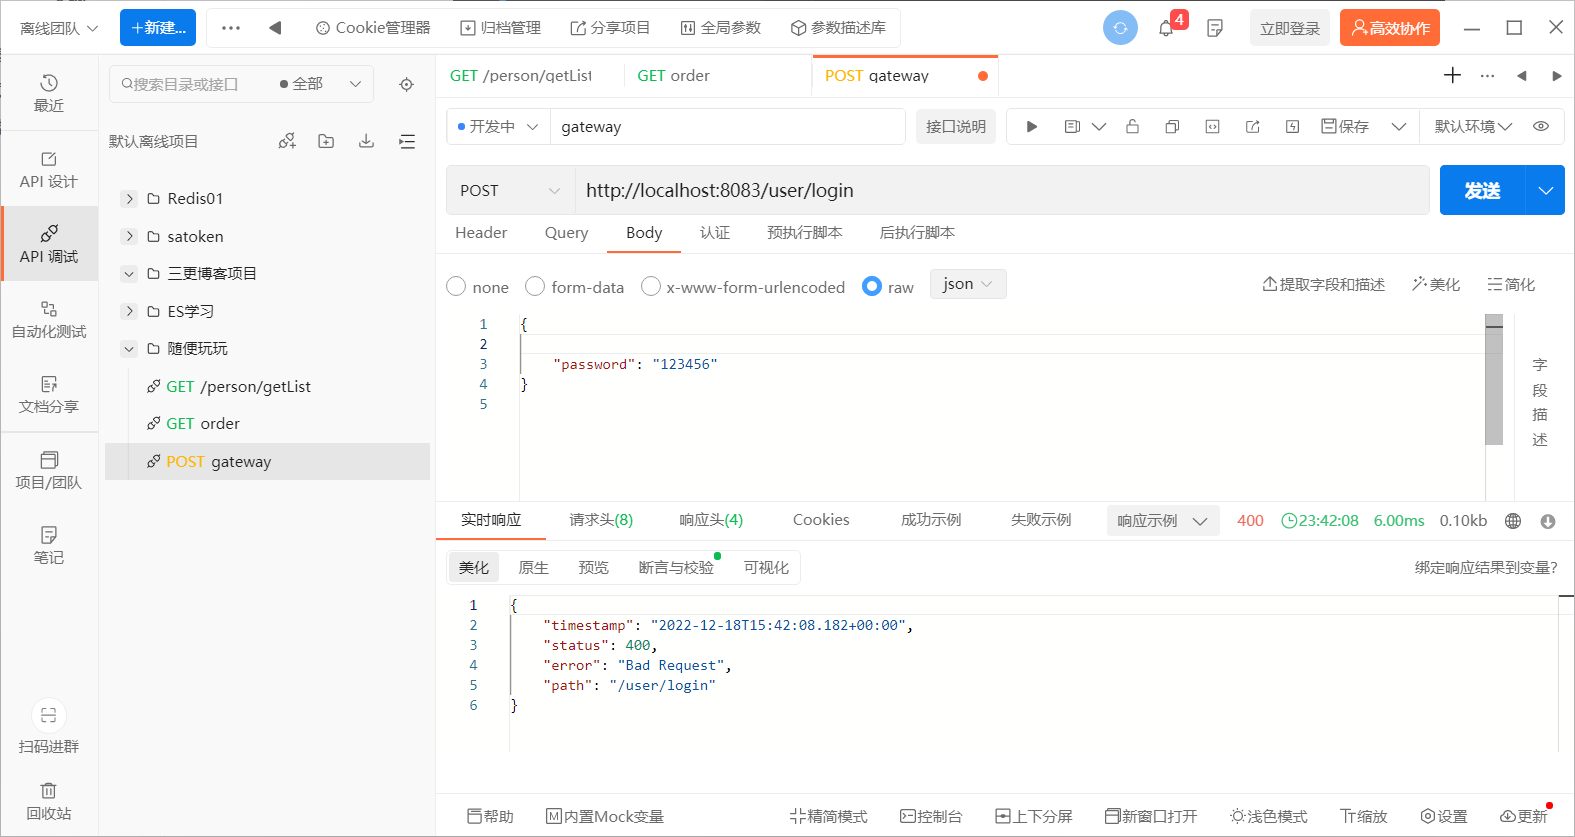Viewport: 1575px width, 837px height.
Task: Click the 接口说明 button
Action: tap(956, 126)
